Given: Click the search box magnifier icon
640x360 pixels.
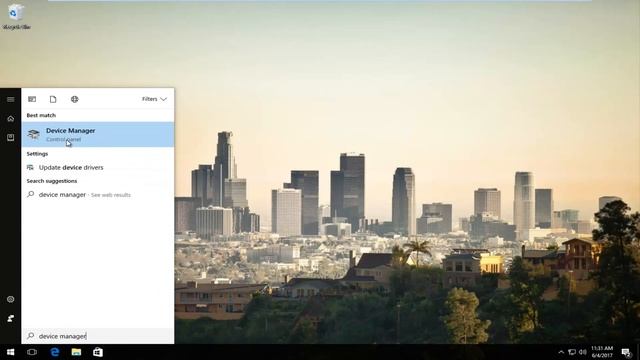Looking at the screenshot, I should [31, 336].
